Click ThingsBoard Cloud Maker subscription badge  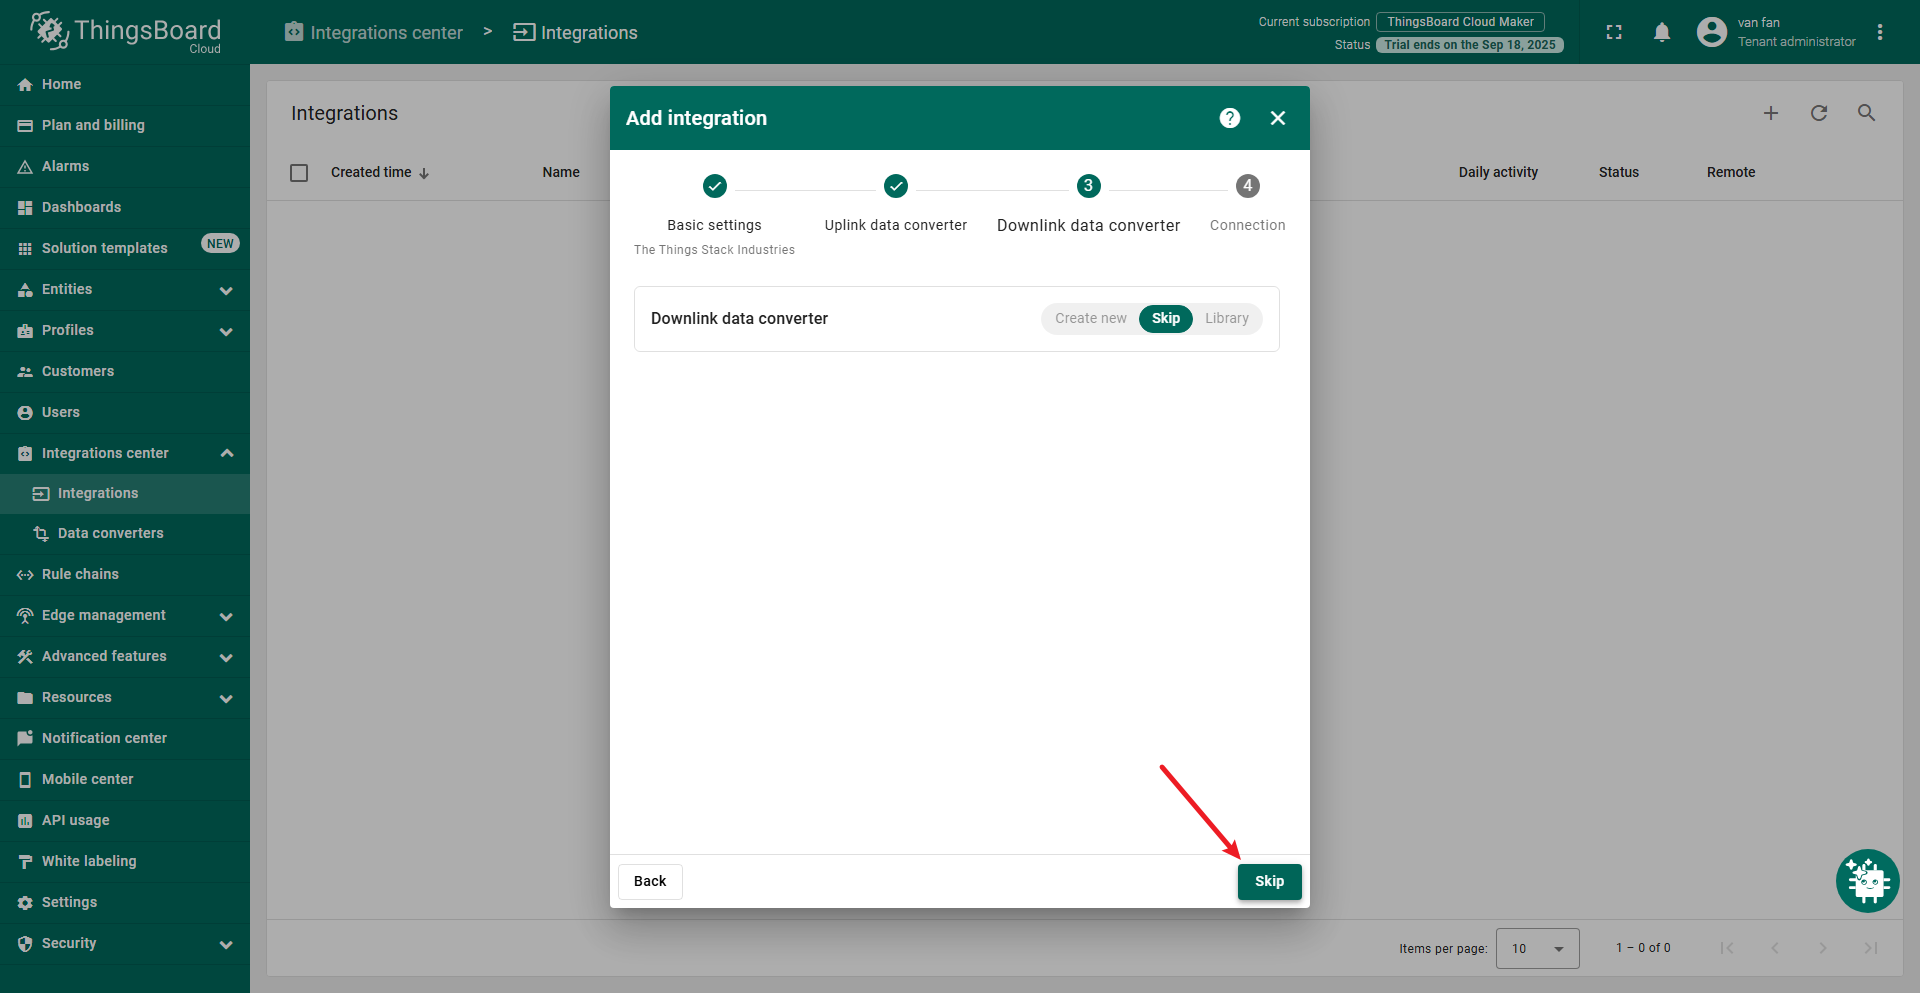point(1460,21)
